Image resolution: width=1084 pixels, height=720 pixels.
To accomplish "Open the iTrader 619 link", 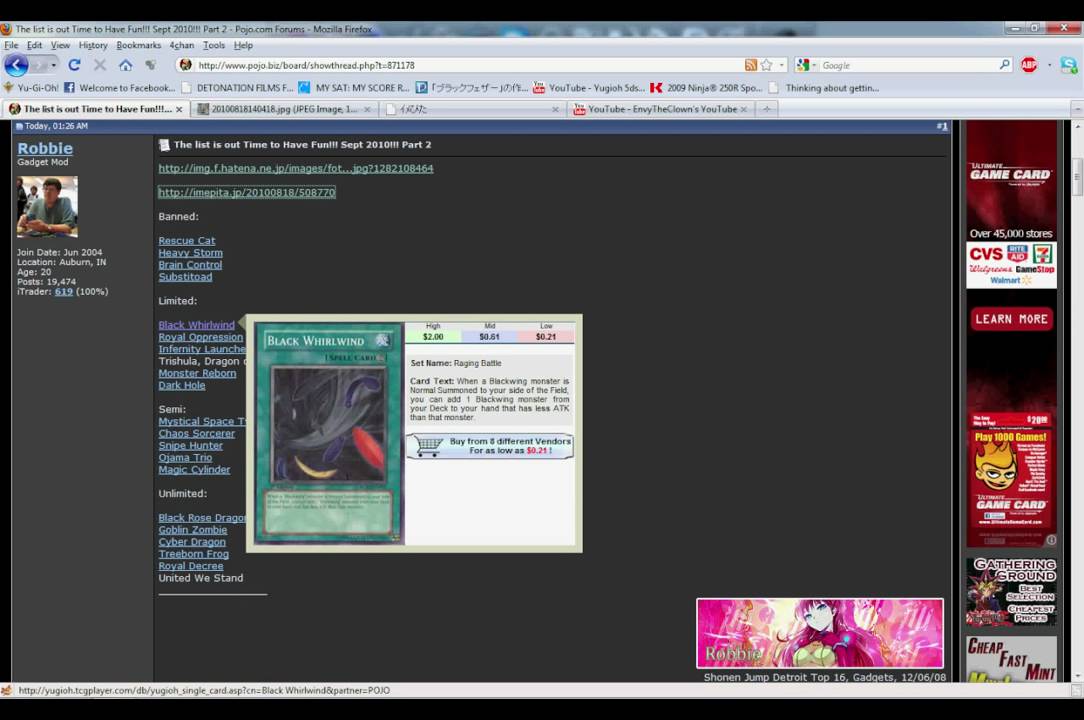I will [x=64, y=292].
